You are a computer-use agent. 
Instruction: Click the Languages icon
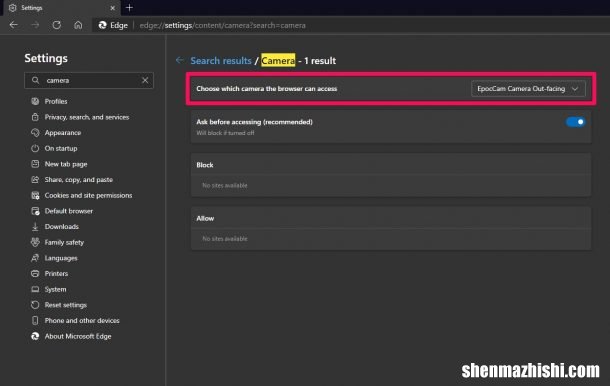point(35,258)
